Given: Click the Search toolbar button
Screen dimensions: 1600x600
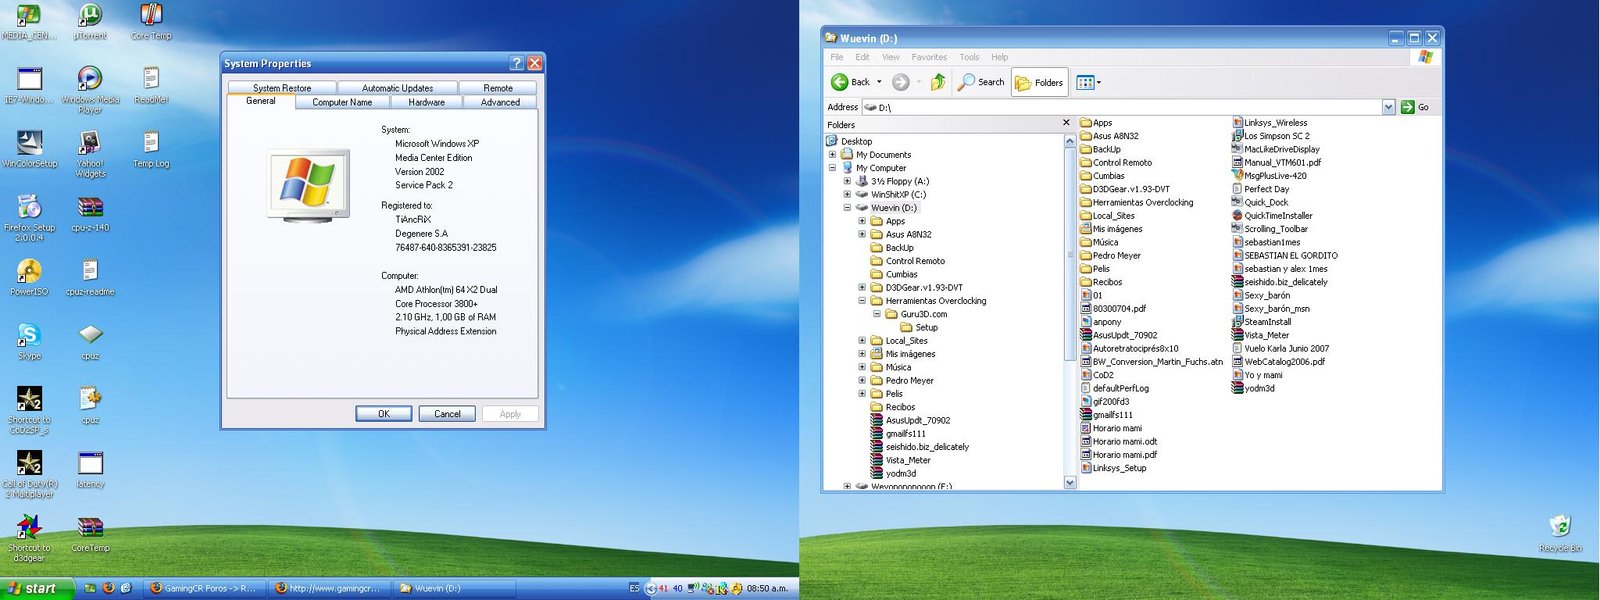Looking at the screenshot, I should pos(981,82).
